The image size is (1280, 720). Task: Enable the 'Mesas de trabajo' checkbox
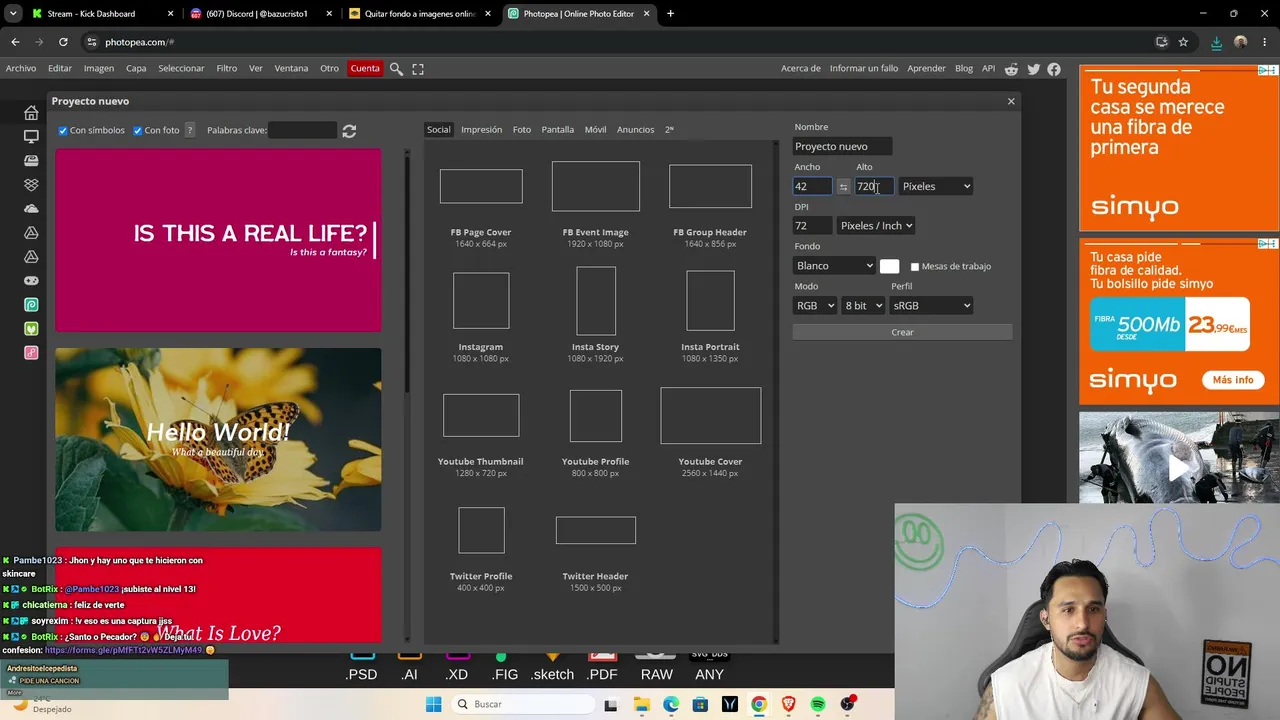click(914, 267)
